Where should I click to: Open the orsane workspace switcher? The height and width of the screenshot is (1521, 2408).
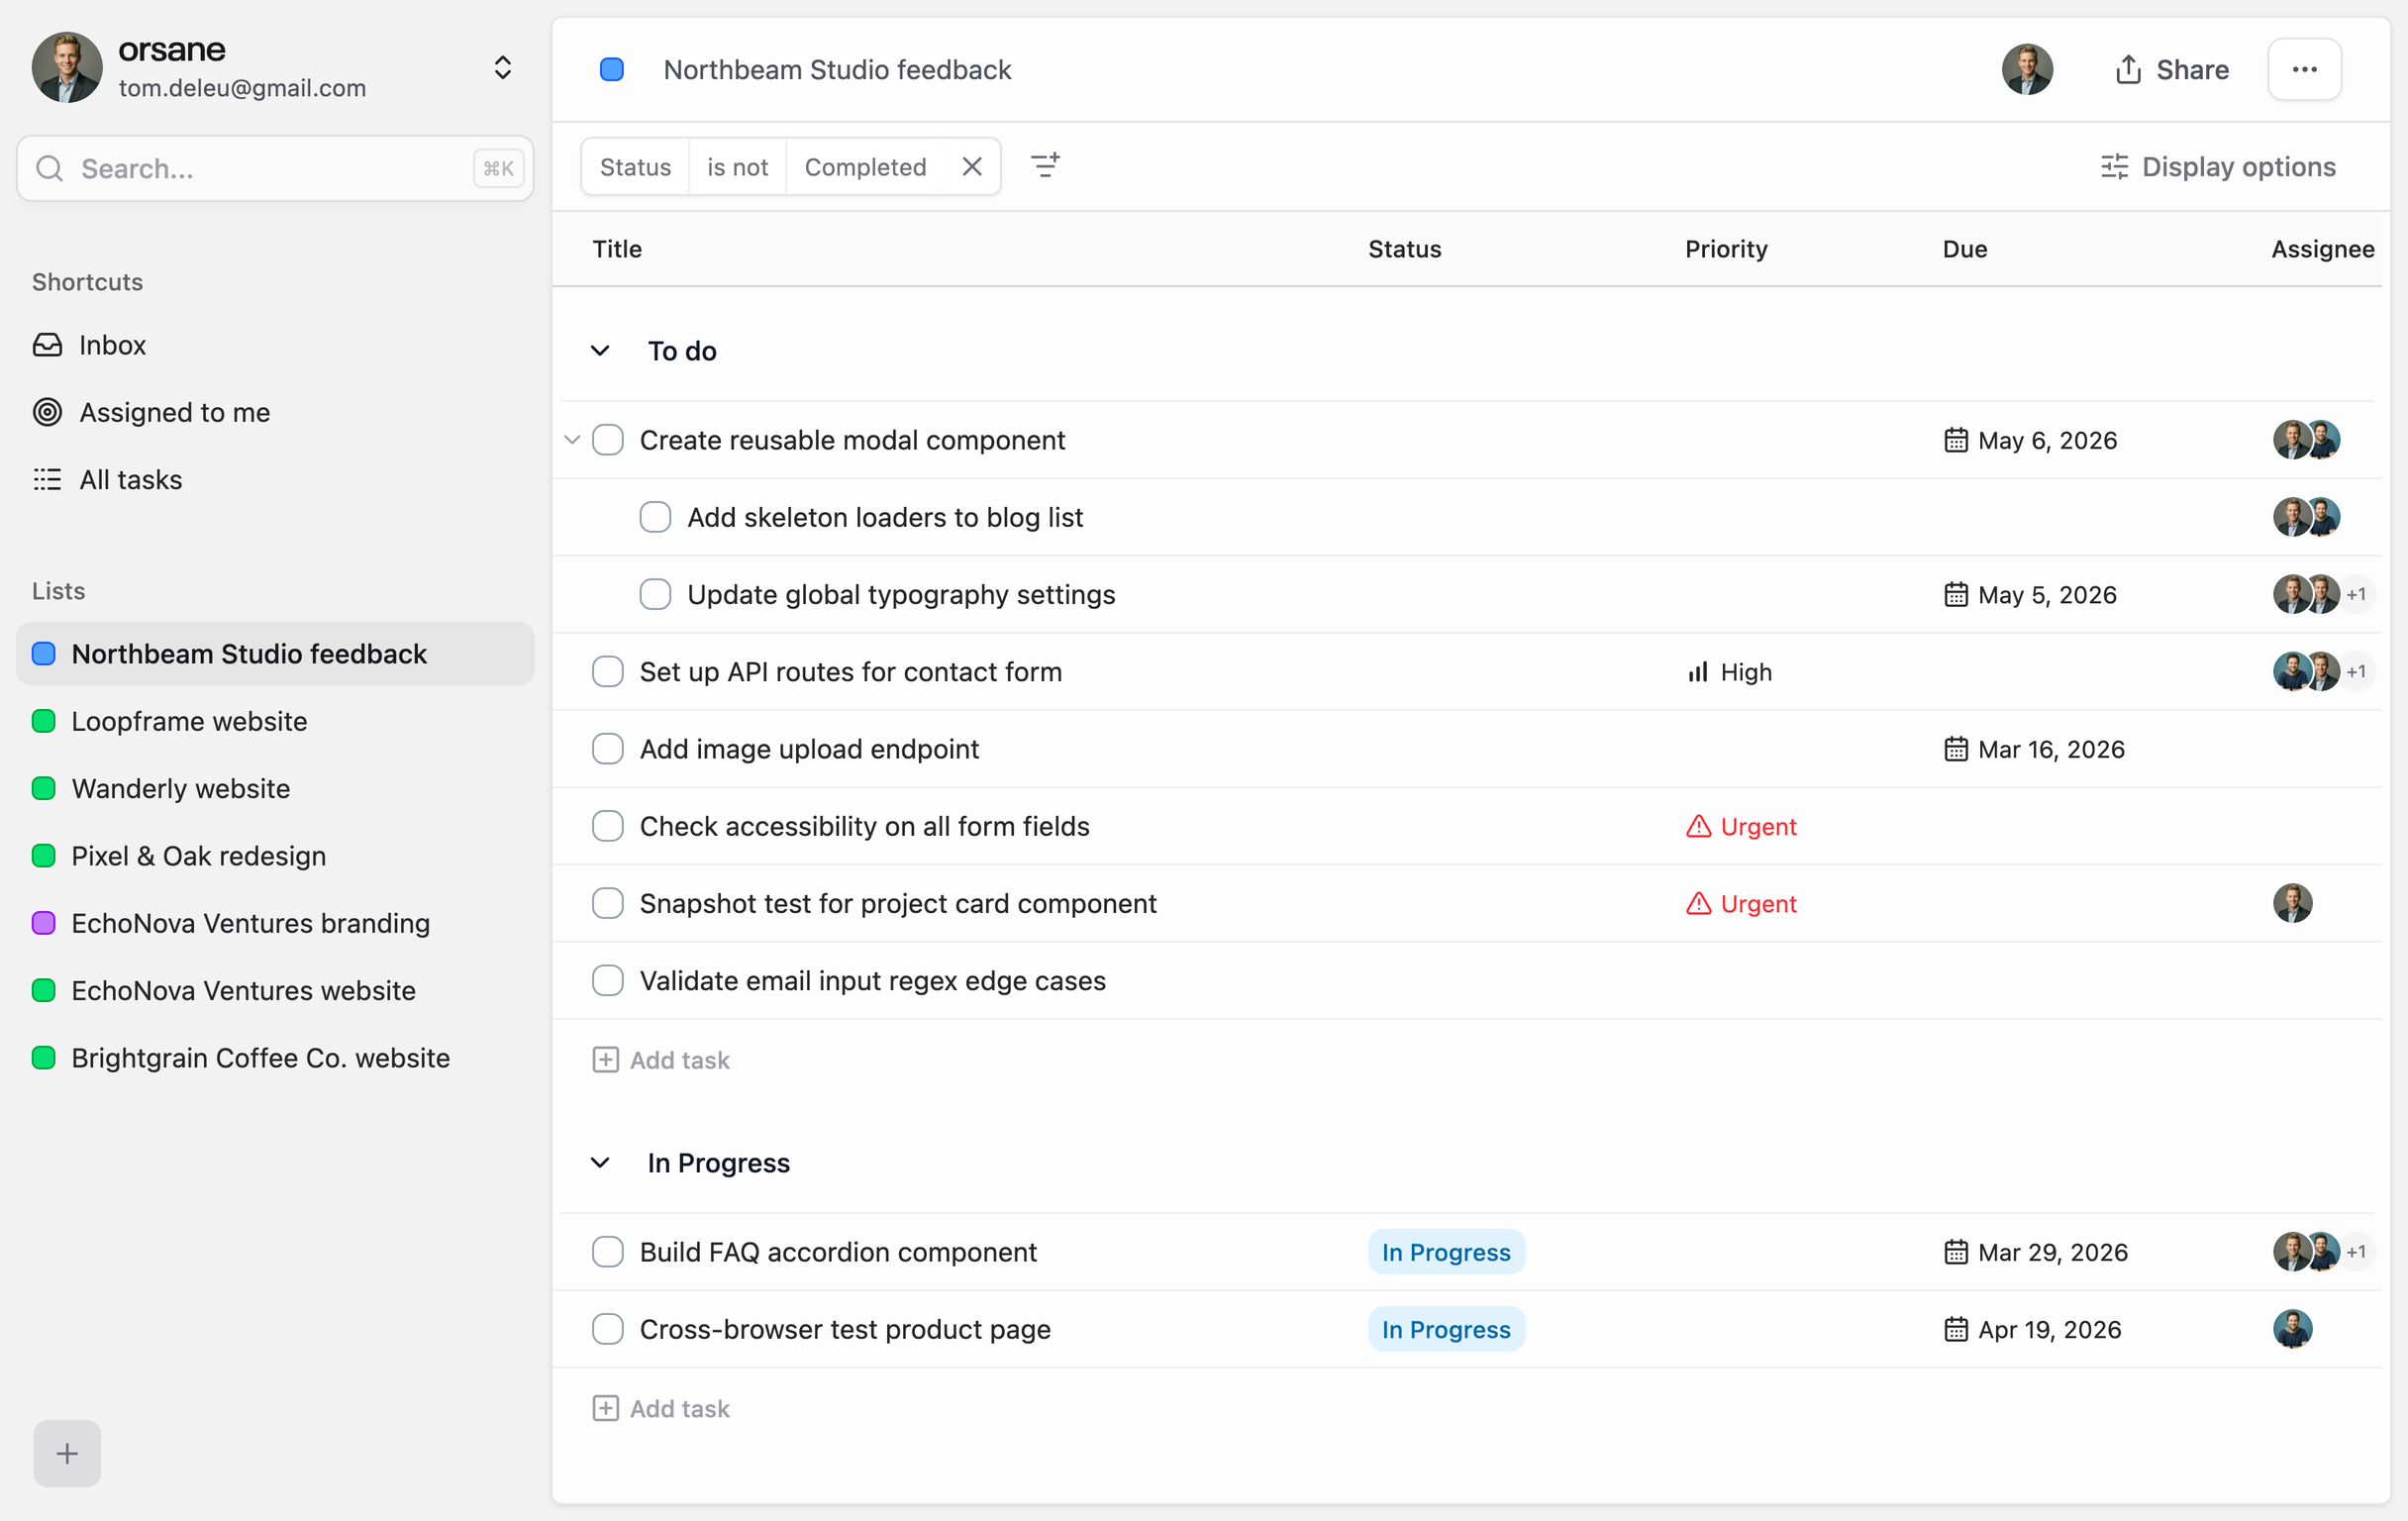[503, 68]
